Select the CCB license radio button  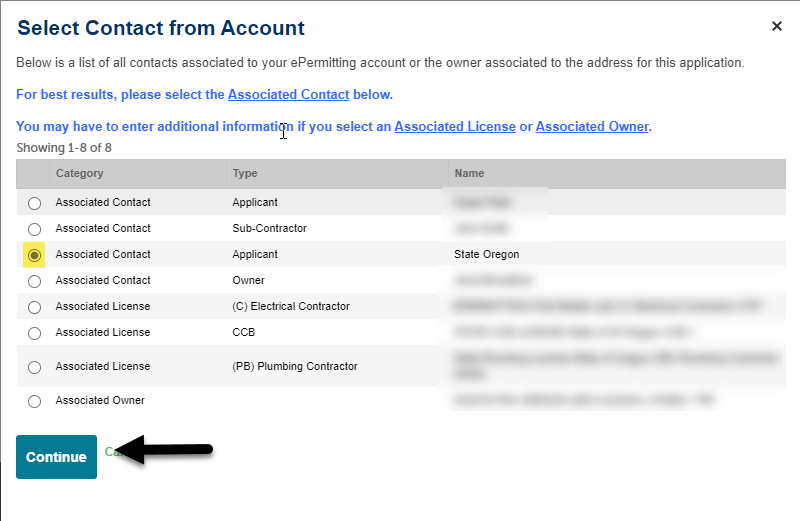click(x=35, y=333)
